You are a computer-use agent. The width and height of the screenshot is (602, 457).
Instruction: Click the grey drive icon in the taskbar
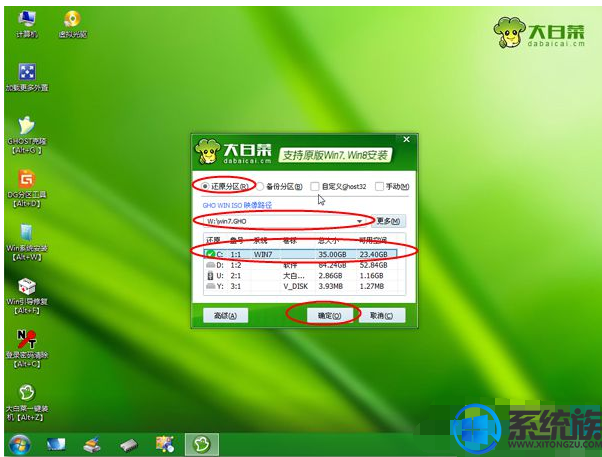(128, 445)
